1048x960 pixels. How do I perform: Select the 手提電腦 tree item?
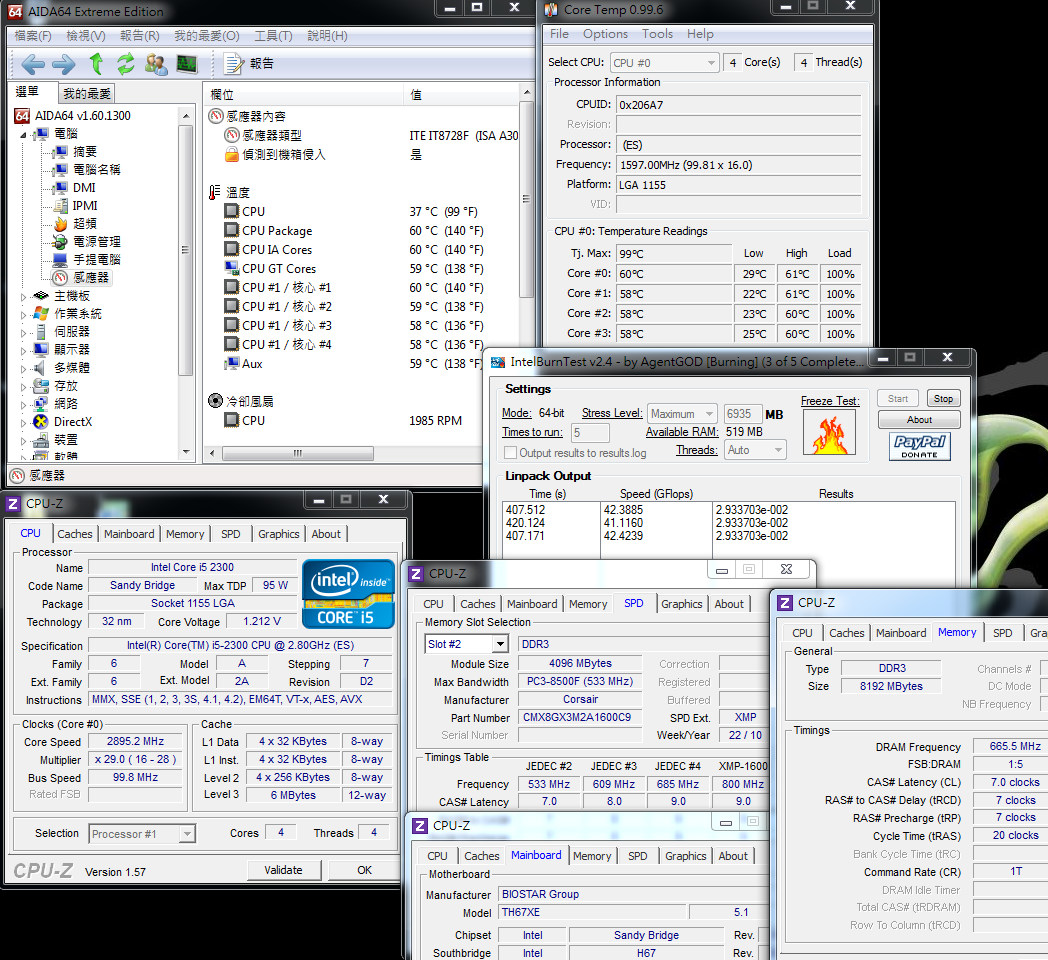[x=97, y=260]
